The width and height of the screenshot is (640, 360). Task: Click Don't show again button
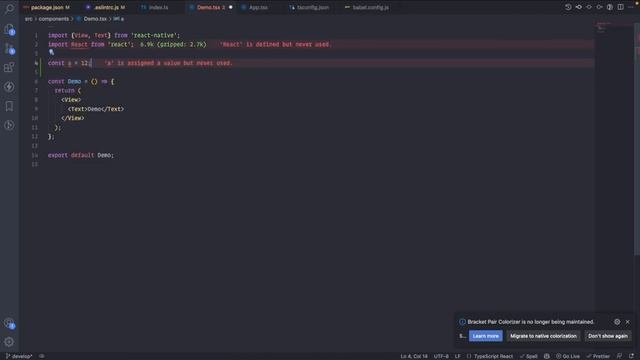click(608, 336)
